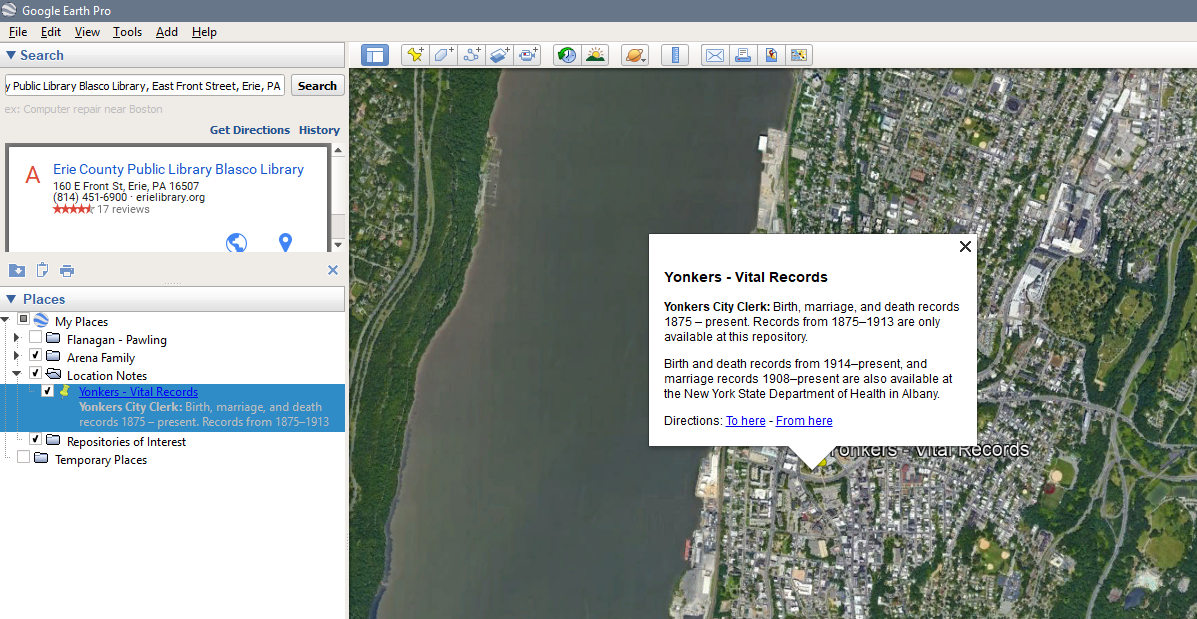Check the Flanagan - Pawling folder checkbox
The width and height of the screenshot is (1197, 619).
36,339
